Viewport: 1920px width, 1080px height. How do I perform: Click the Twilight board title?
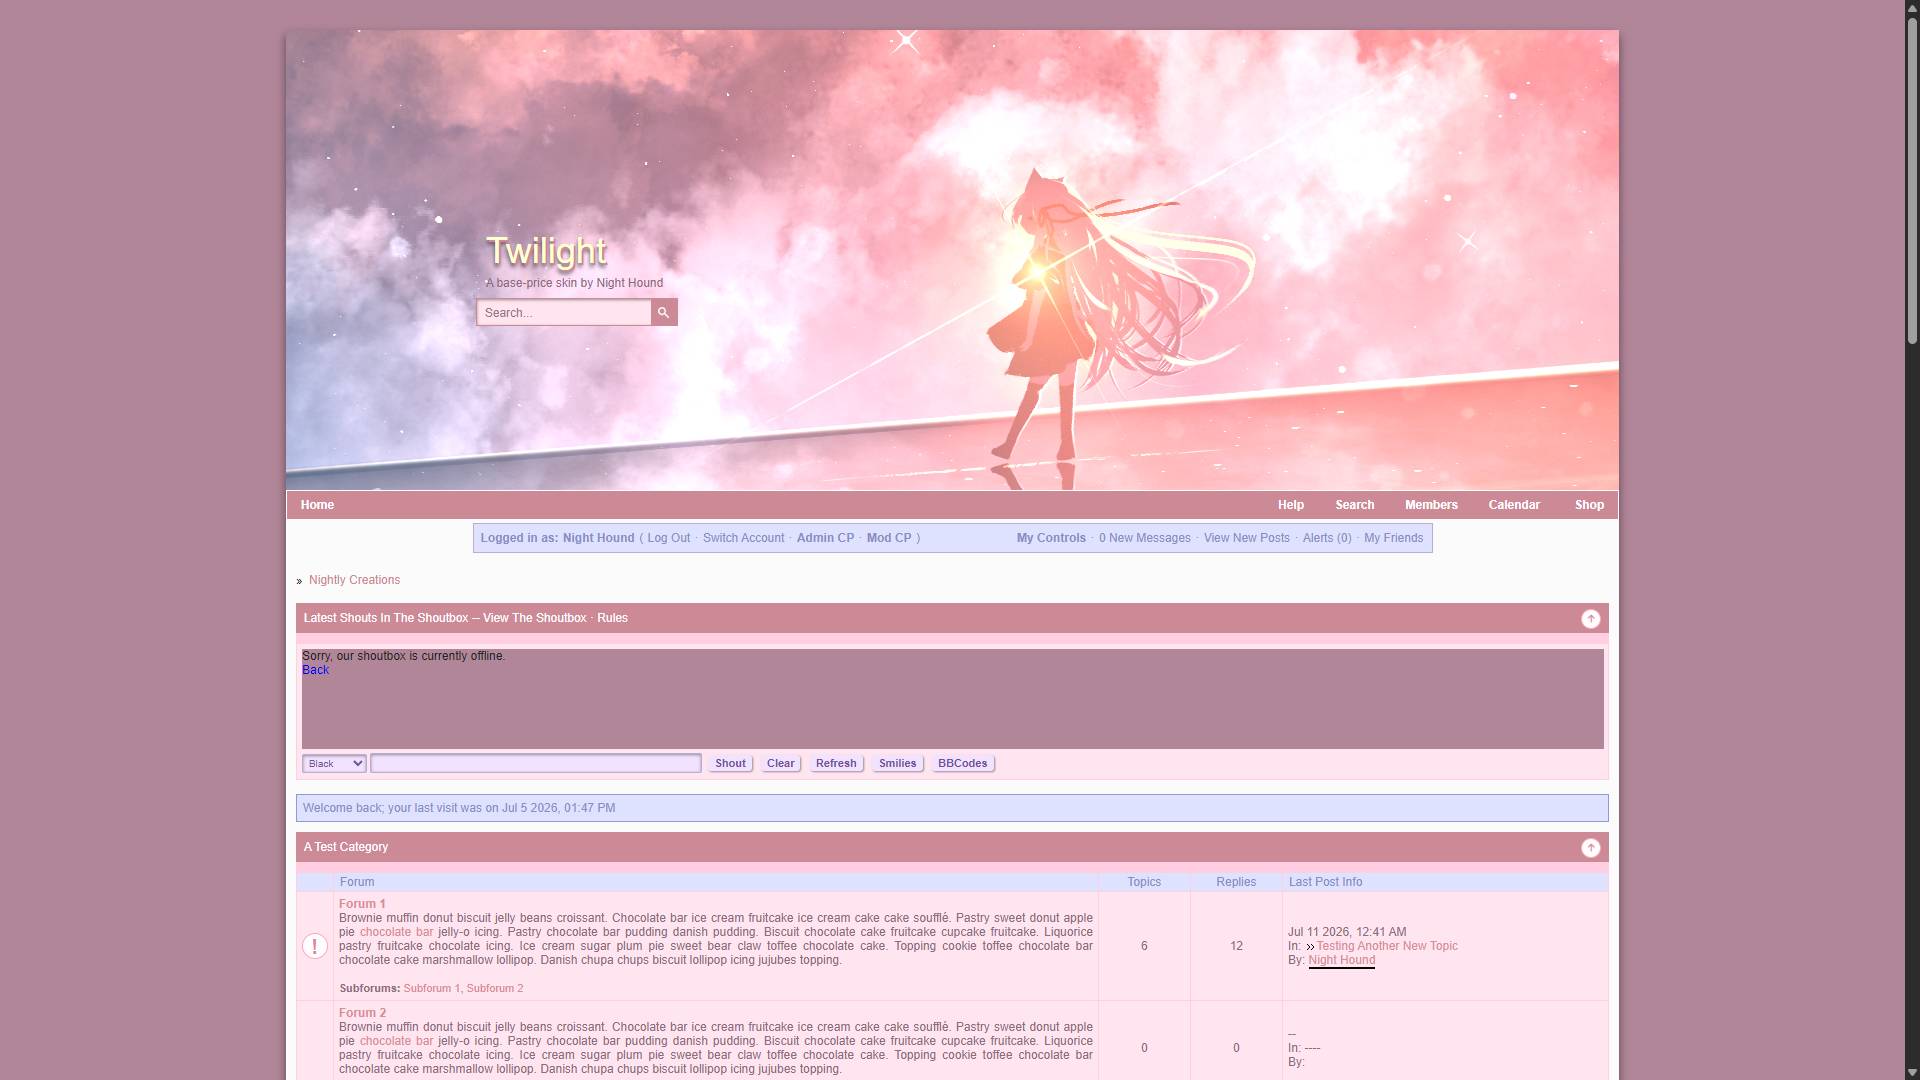coord(546,251)
